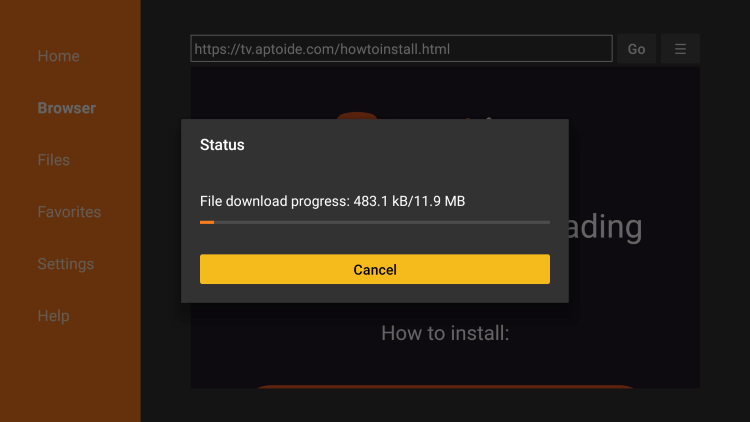The height and width of the screenshot is (422, 750).
Task: Select Browser in the sidebar
Action: pos(66,108)
